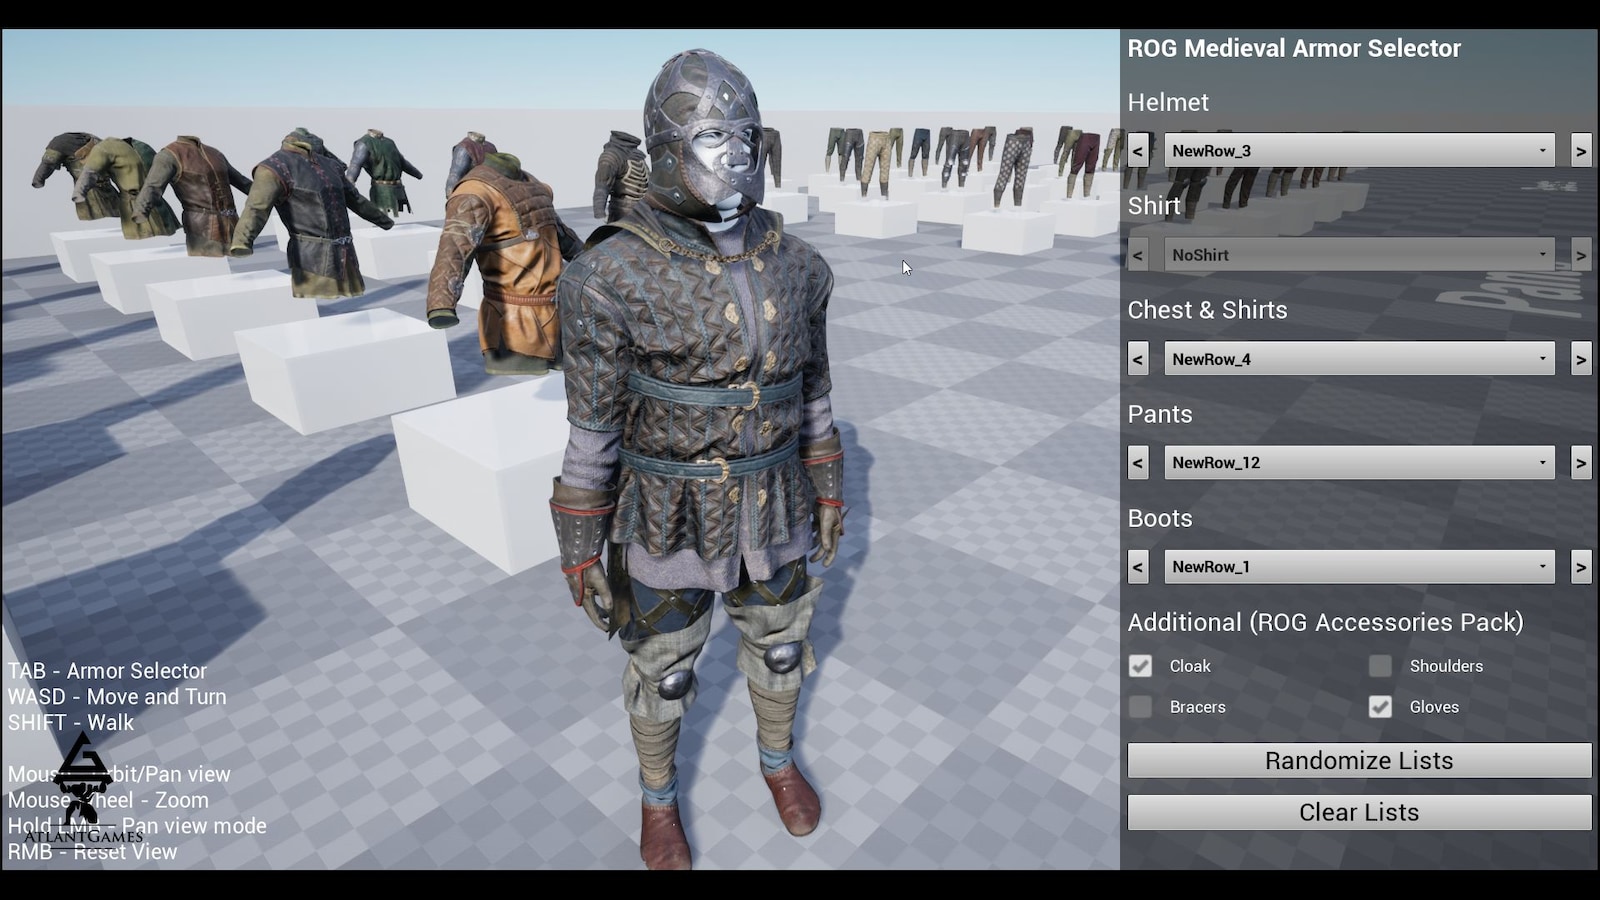Select next Shirt option arrow

coord(1581,255)
